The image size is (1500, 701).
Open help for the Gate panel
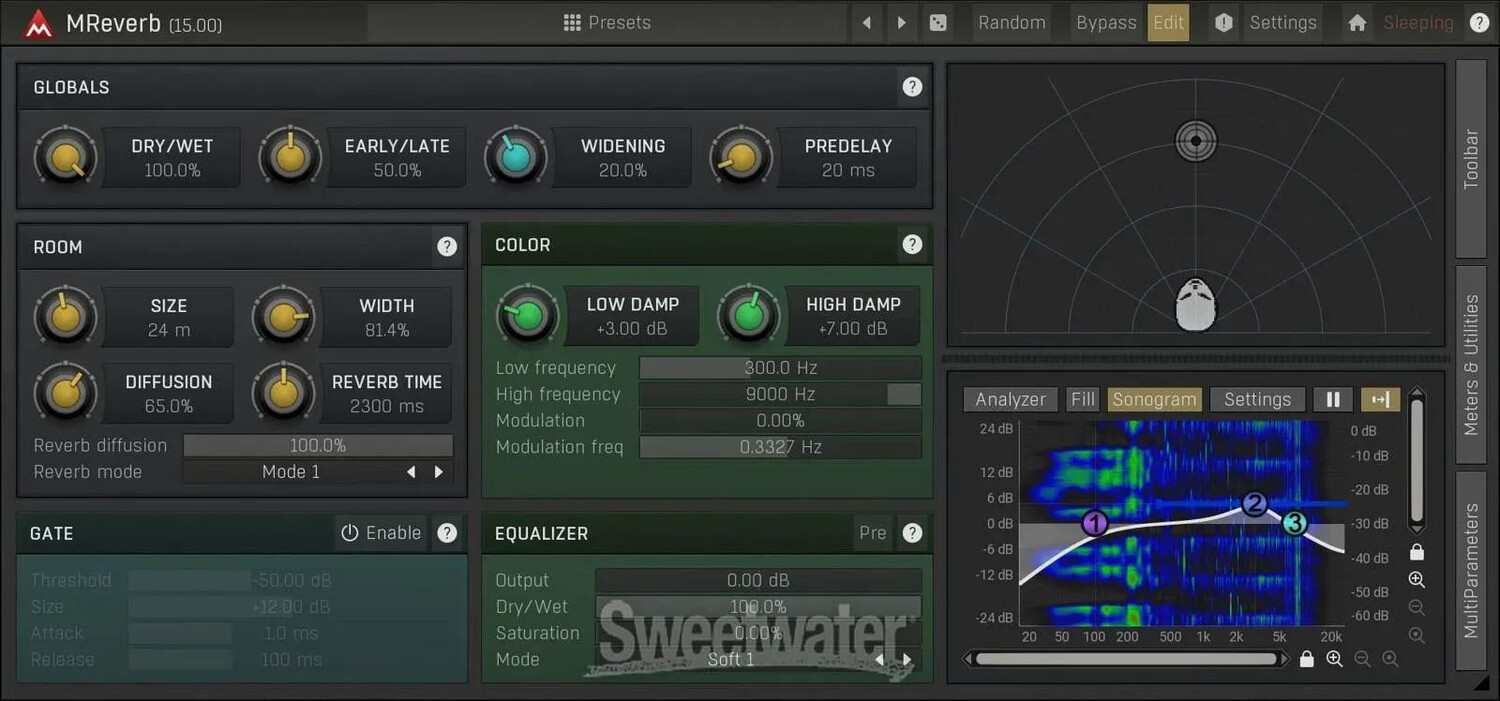tap(447, 533)
